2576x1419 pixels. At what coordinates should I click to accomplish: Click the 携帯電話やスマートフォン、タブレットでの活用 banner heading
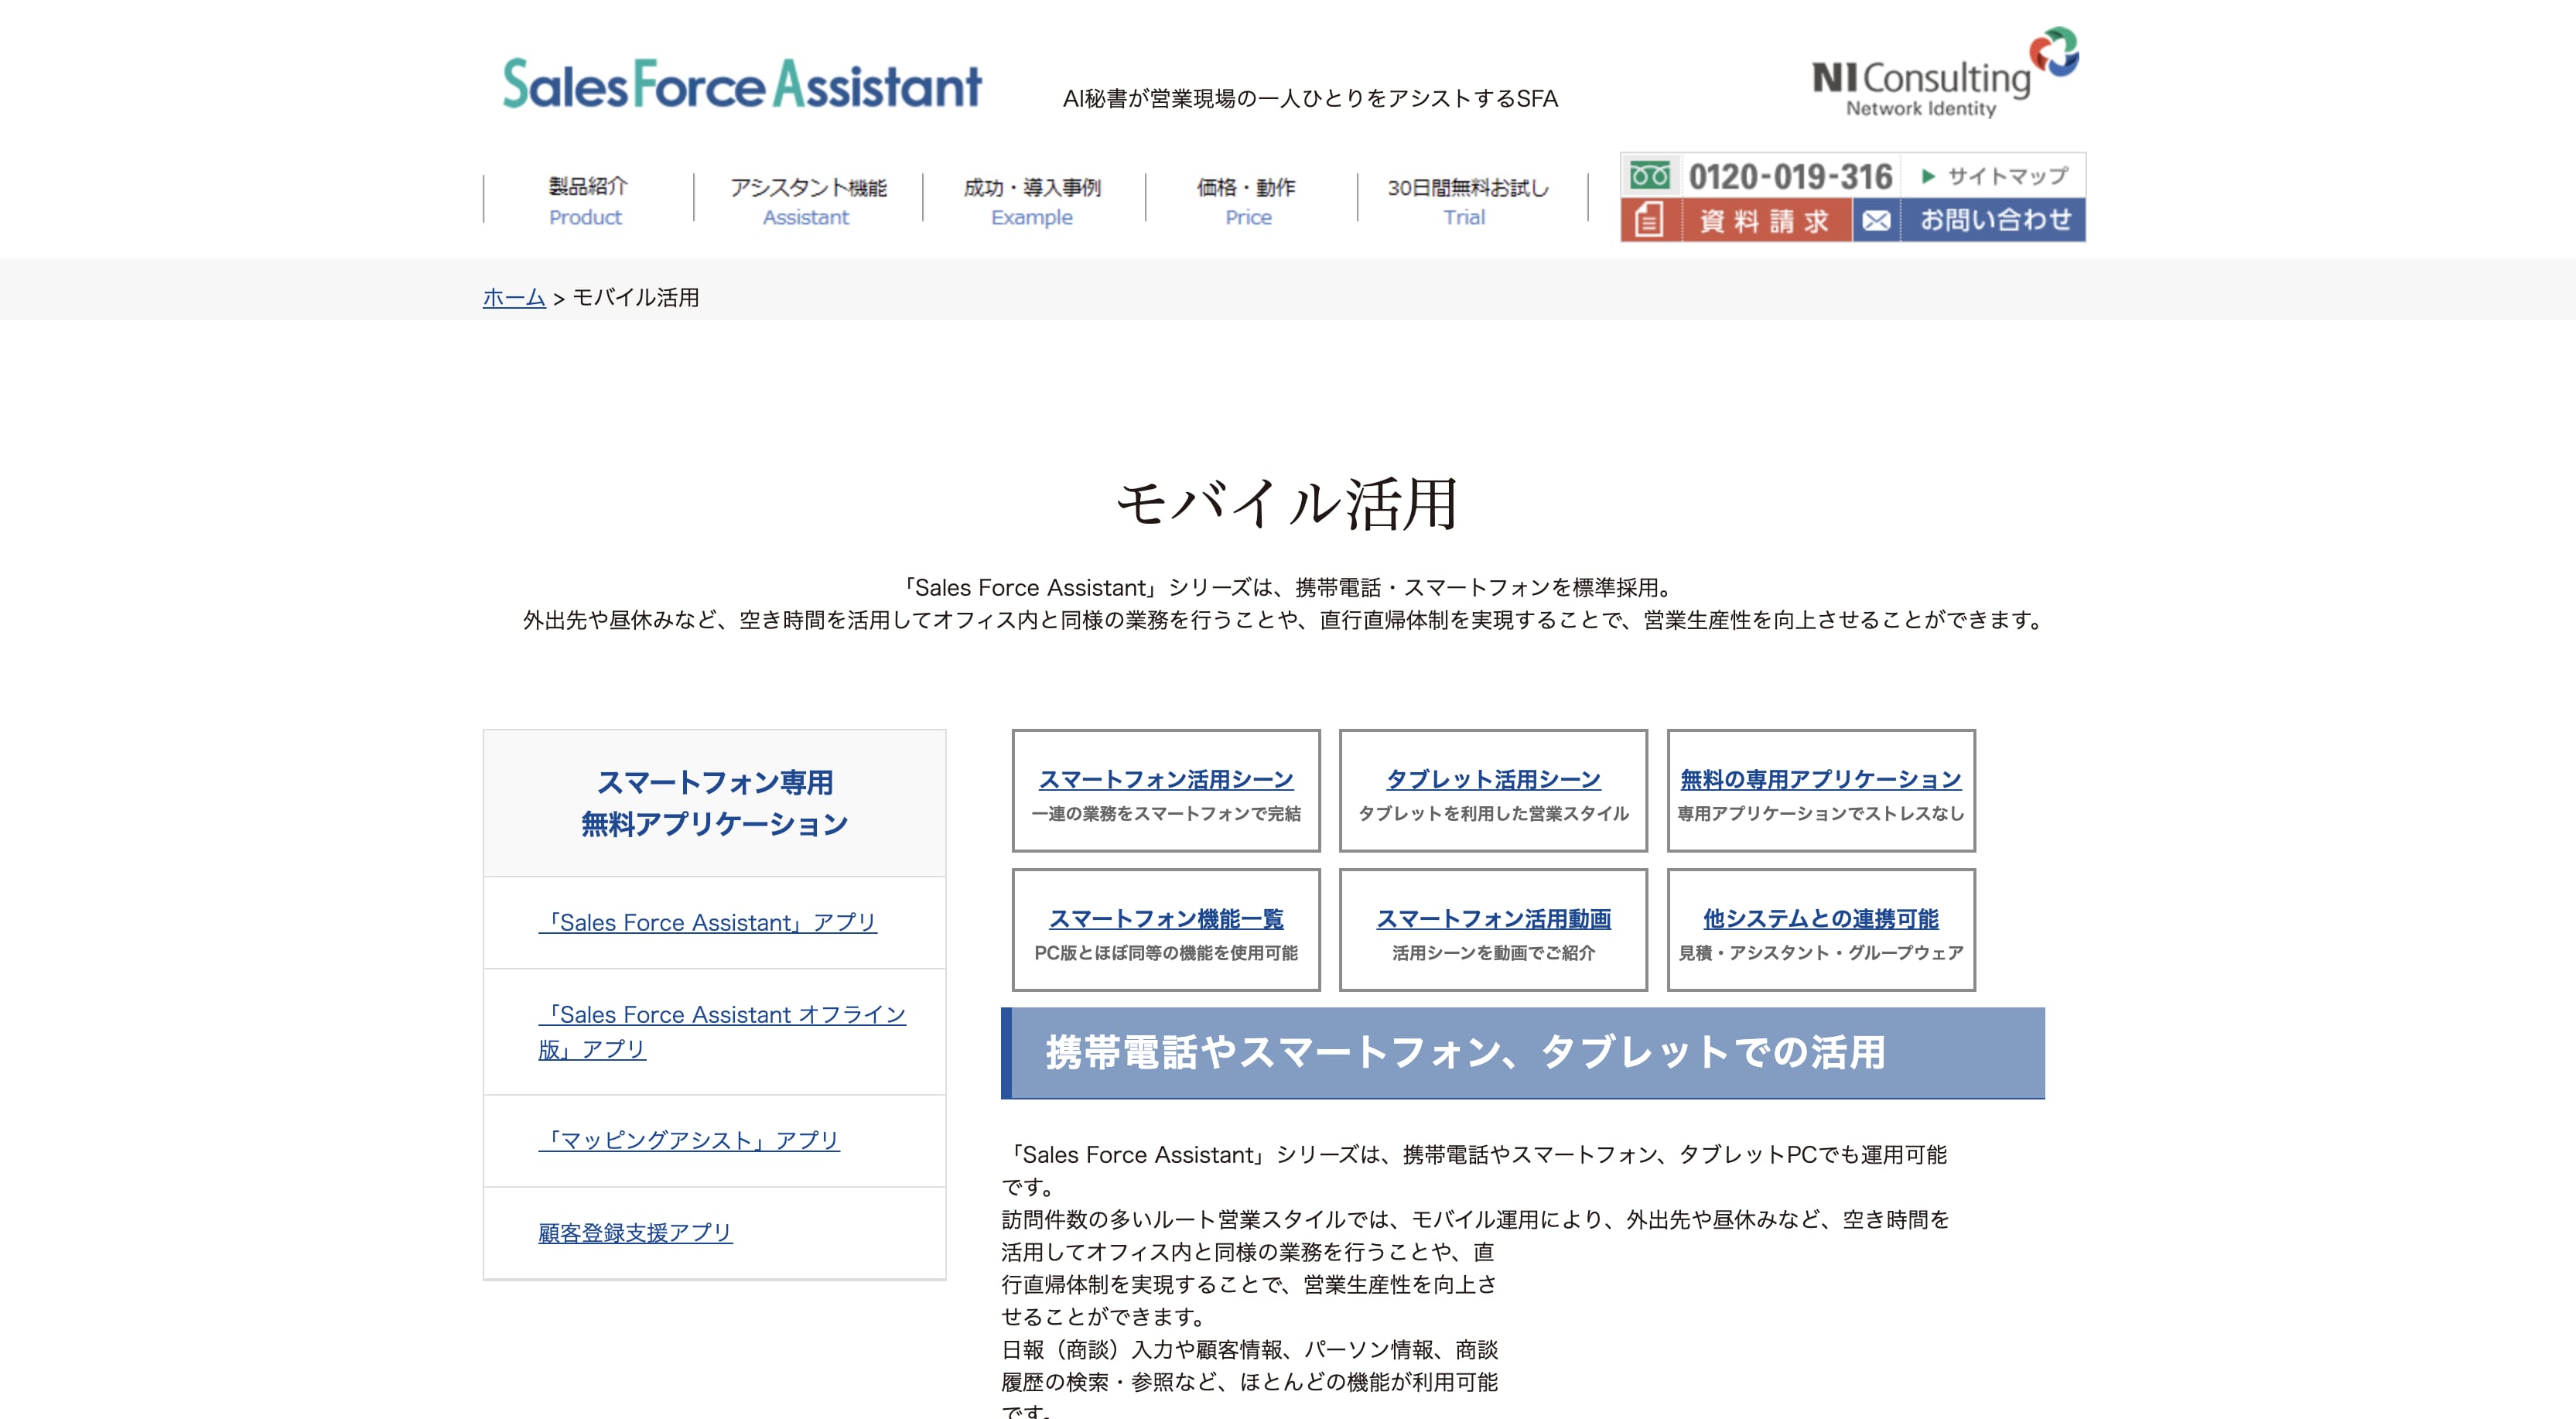coord(1466,1052)
